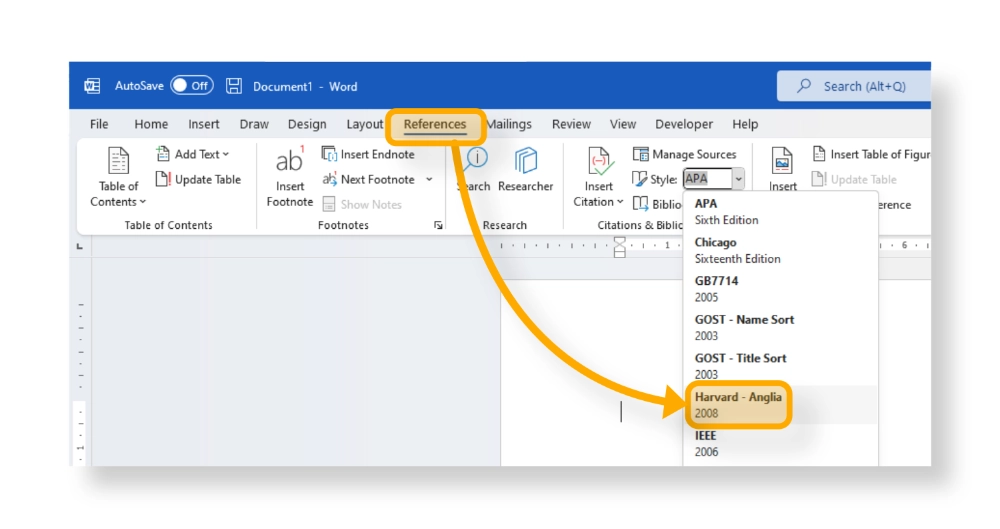Click the Insert Footnote icon
The image size is (1000, 529).
point(290,162)
